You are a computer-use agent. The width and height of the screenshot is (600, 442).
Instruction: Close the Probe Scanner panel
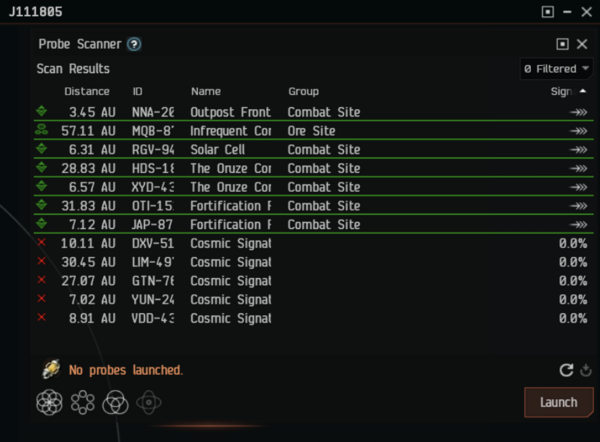[584, 44]
